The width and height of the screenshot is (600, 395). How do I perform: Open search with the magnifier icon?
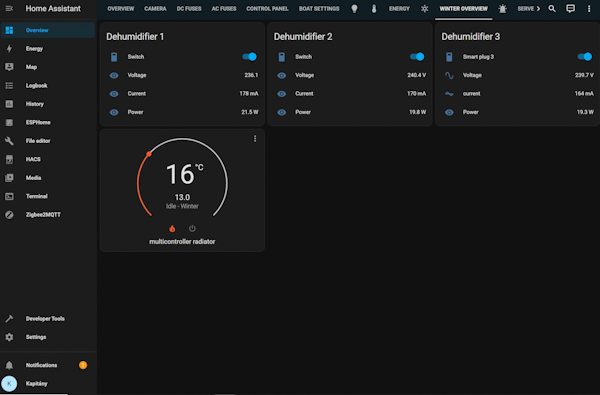coord(552,8)
